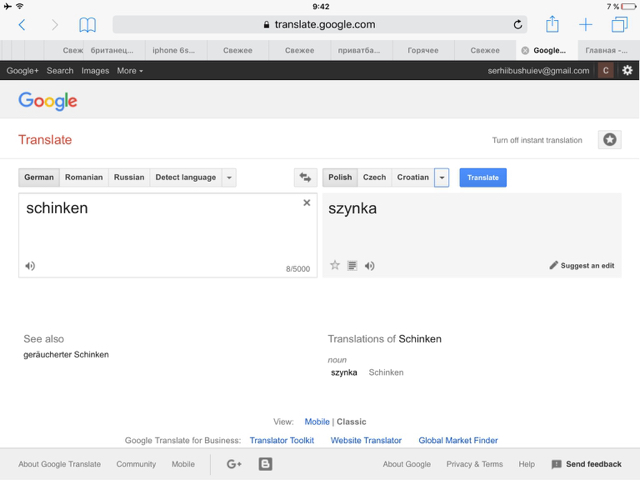
Task: Select Croatian as target language
Action: pyautogui.click(x=413, y=178)
